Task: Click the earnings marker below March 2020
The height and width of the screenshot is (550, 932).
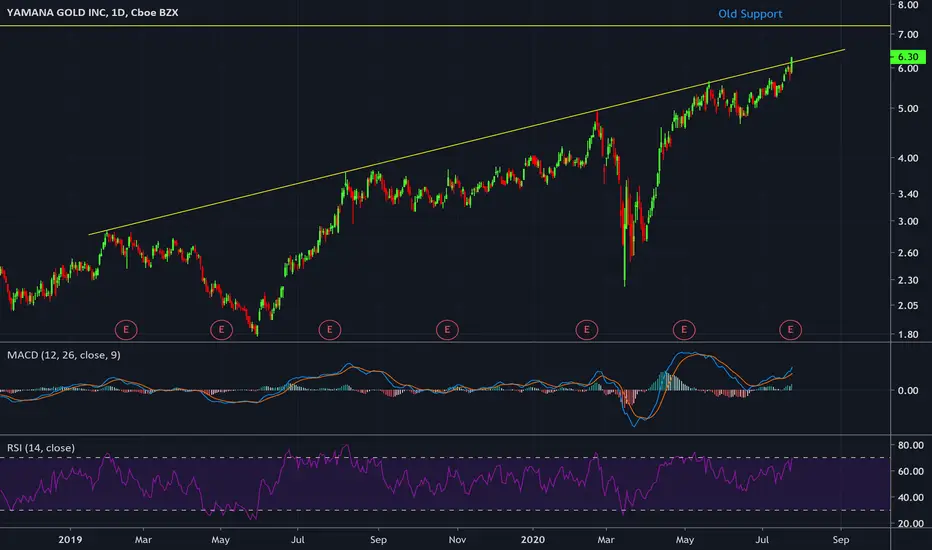Action: tap(587, 329)
